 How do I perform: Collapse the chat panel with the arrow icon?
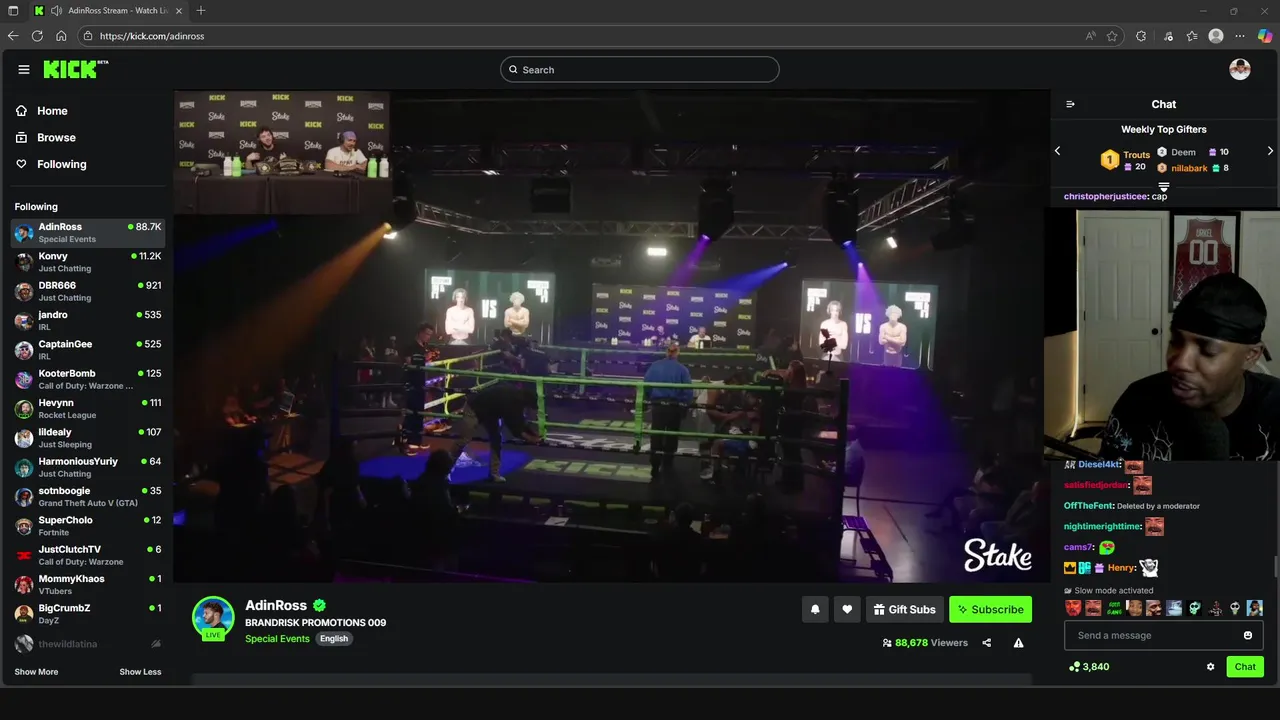pyautogui.click(x=1070, y=104)
